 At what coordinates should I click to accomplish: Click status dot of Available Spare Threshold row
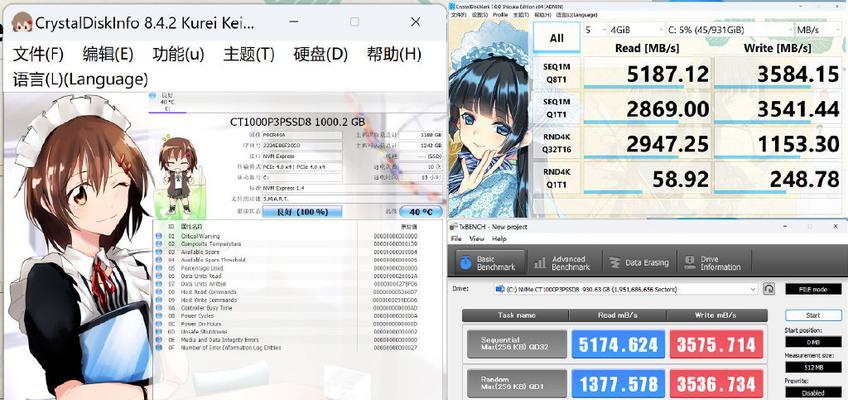pyautogui.click(x=159, y=260)
